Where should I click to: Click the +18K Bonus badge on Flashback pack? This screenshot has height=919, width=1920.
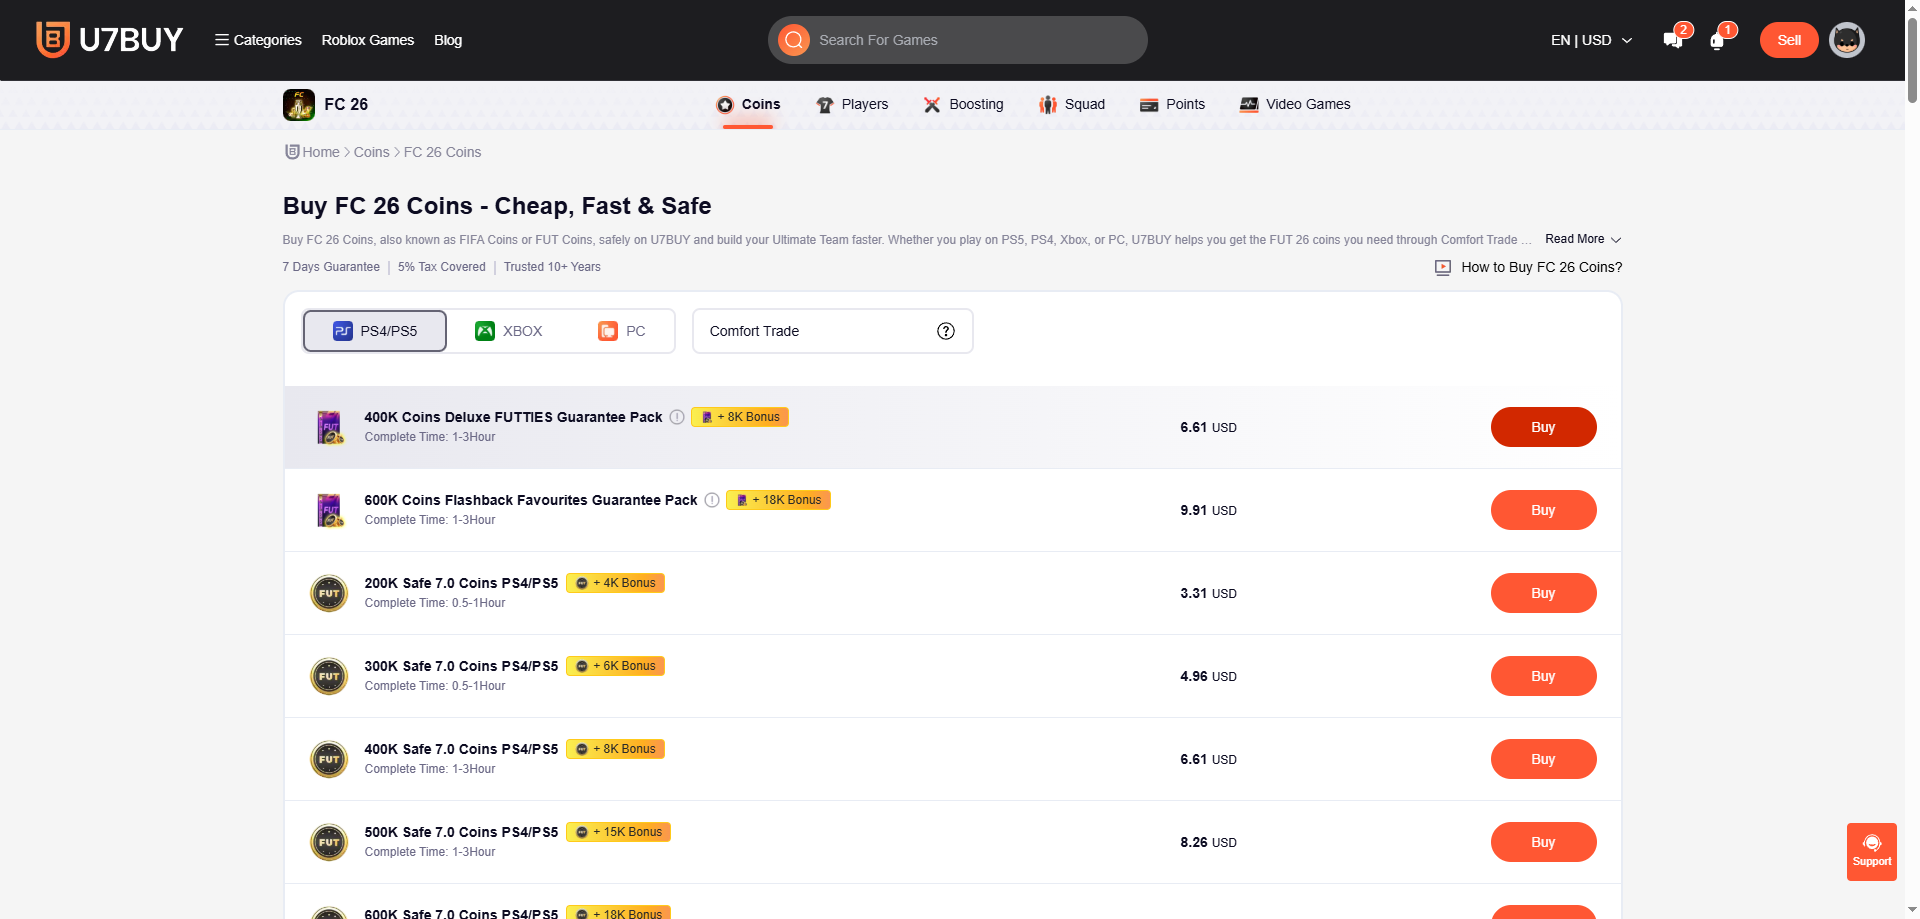(x=778, y=500)
